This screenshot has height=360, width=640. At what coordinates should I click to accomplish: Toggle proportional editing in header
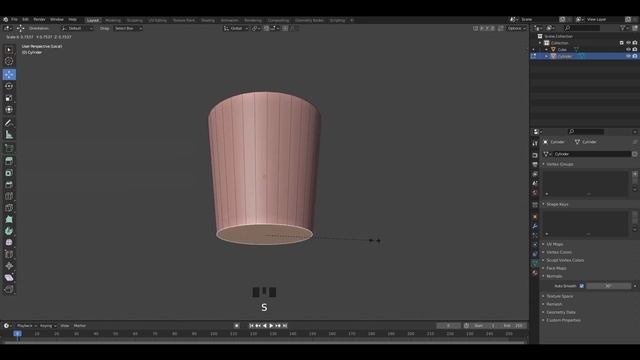pyautogui.click(x=285, y=28)
